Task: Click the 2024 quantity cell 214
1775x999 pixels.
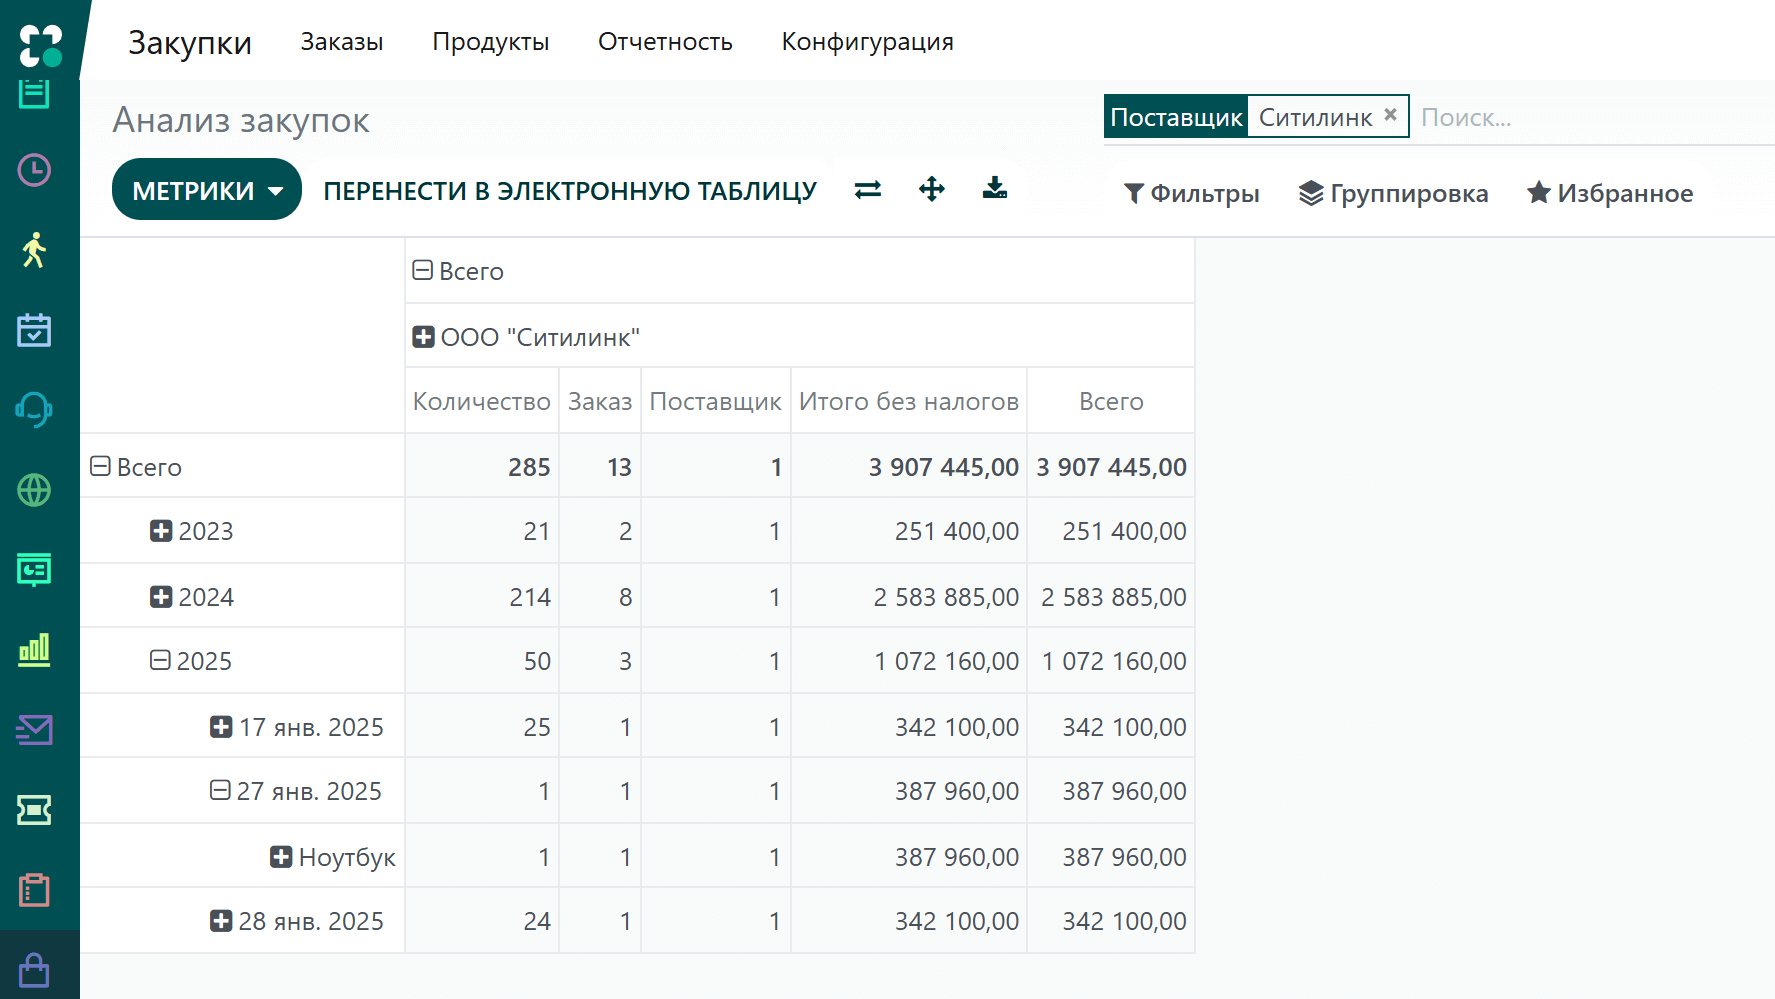Action: click(482, 597)
